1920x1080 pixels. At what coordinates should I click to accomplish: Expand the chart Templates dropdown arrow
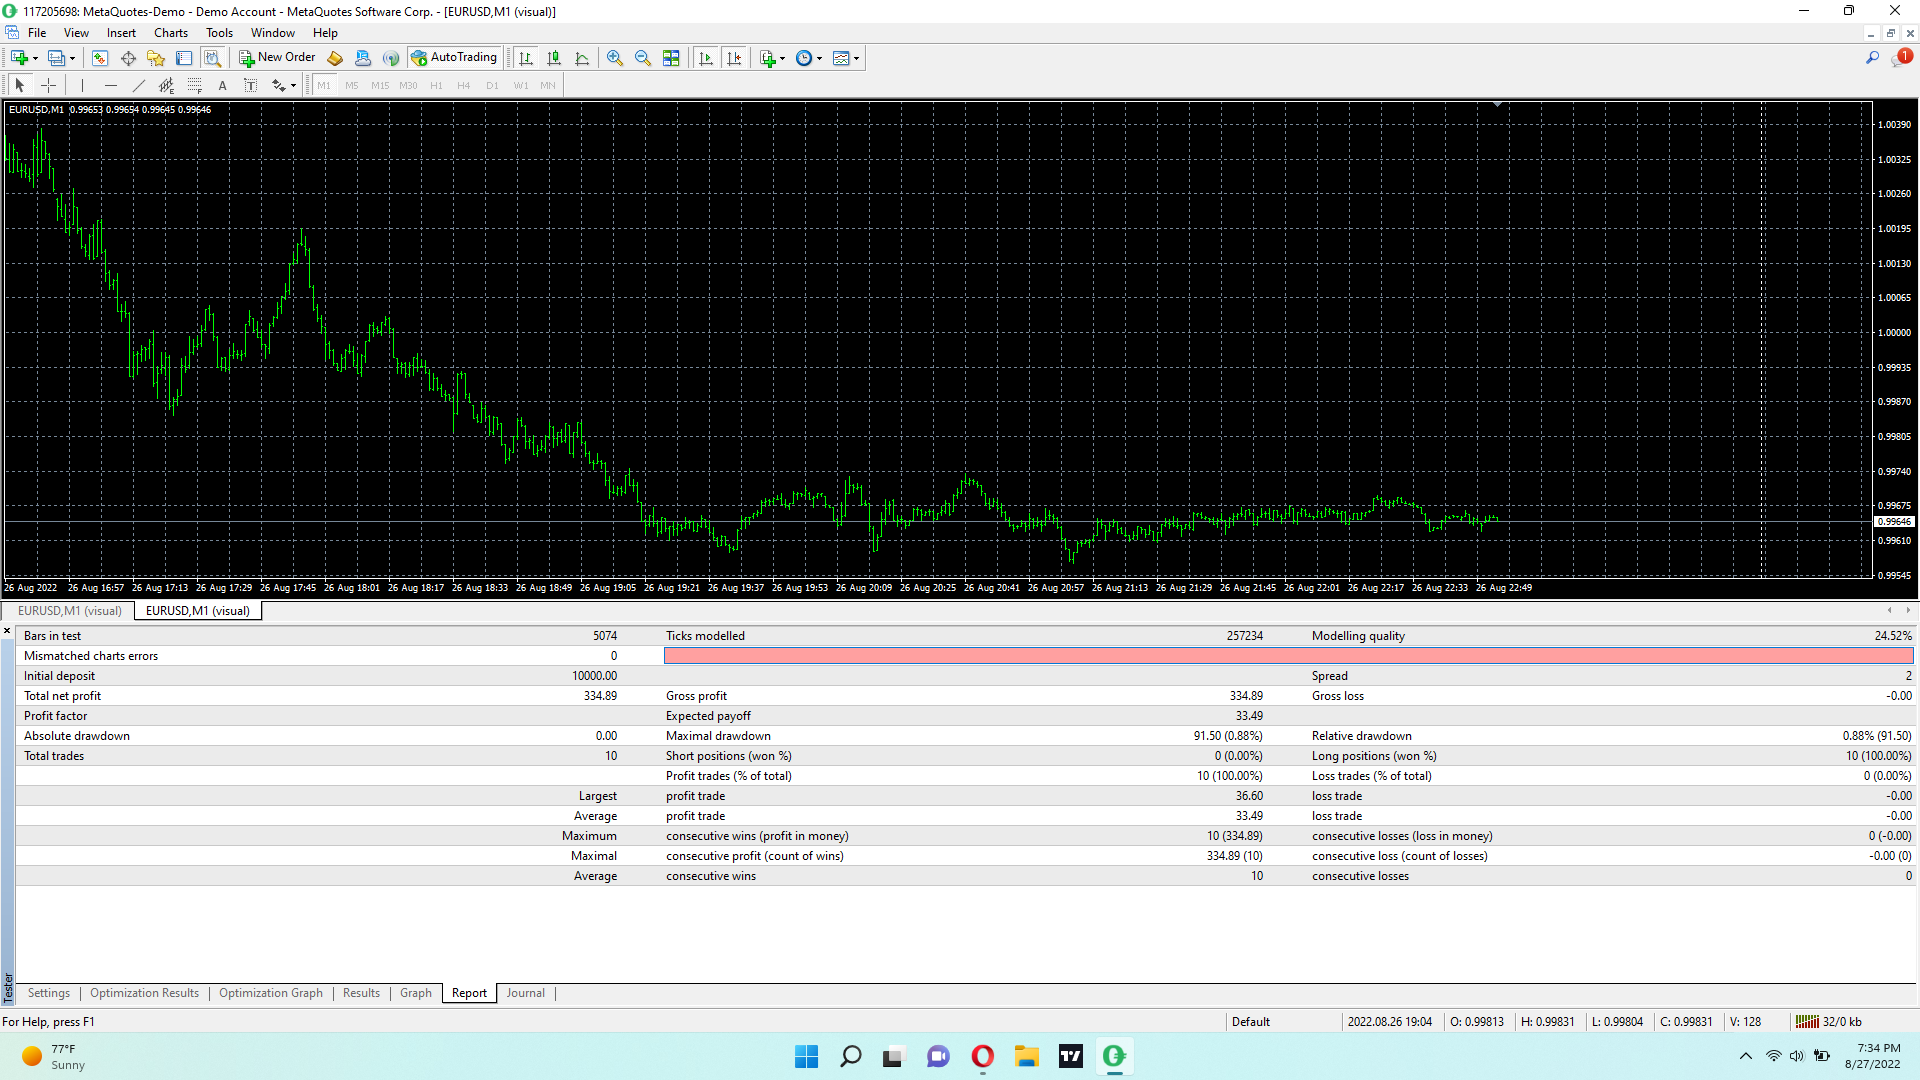857,58
